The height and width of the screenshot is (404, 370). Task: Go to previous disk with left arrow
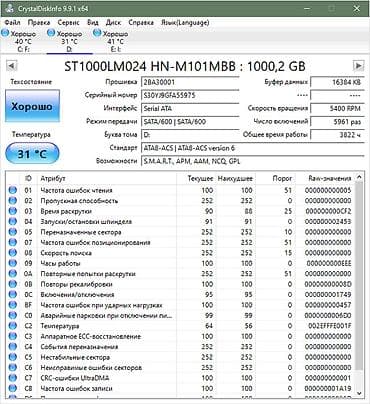click(11, 66)
